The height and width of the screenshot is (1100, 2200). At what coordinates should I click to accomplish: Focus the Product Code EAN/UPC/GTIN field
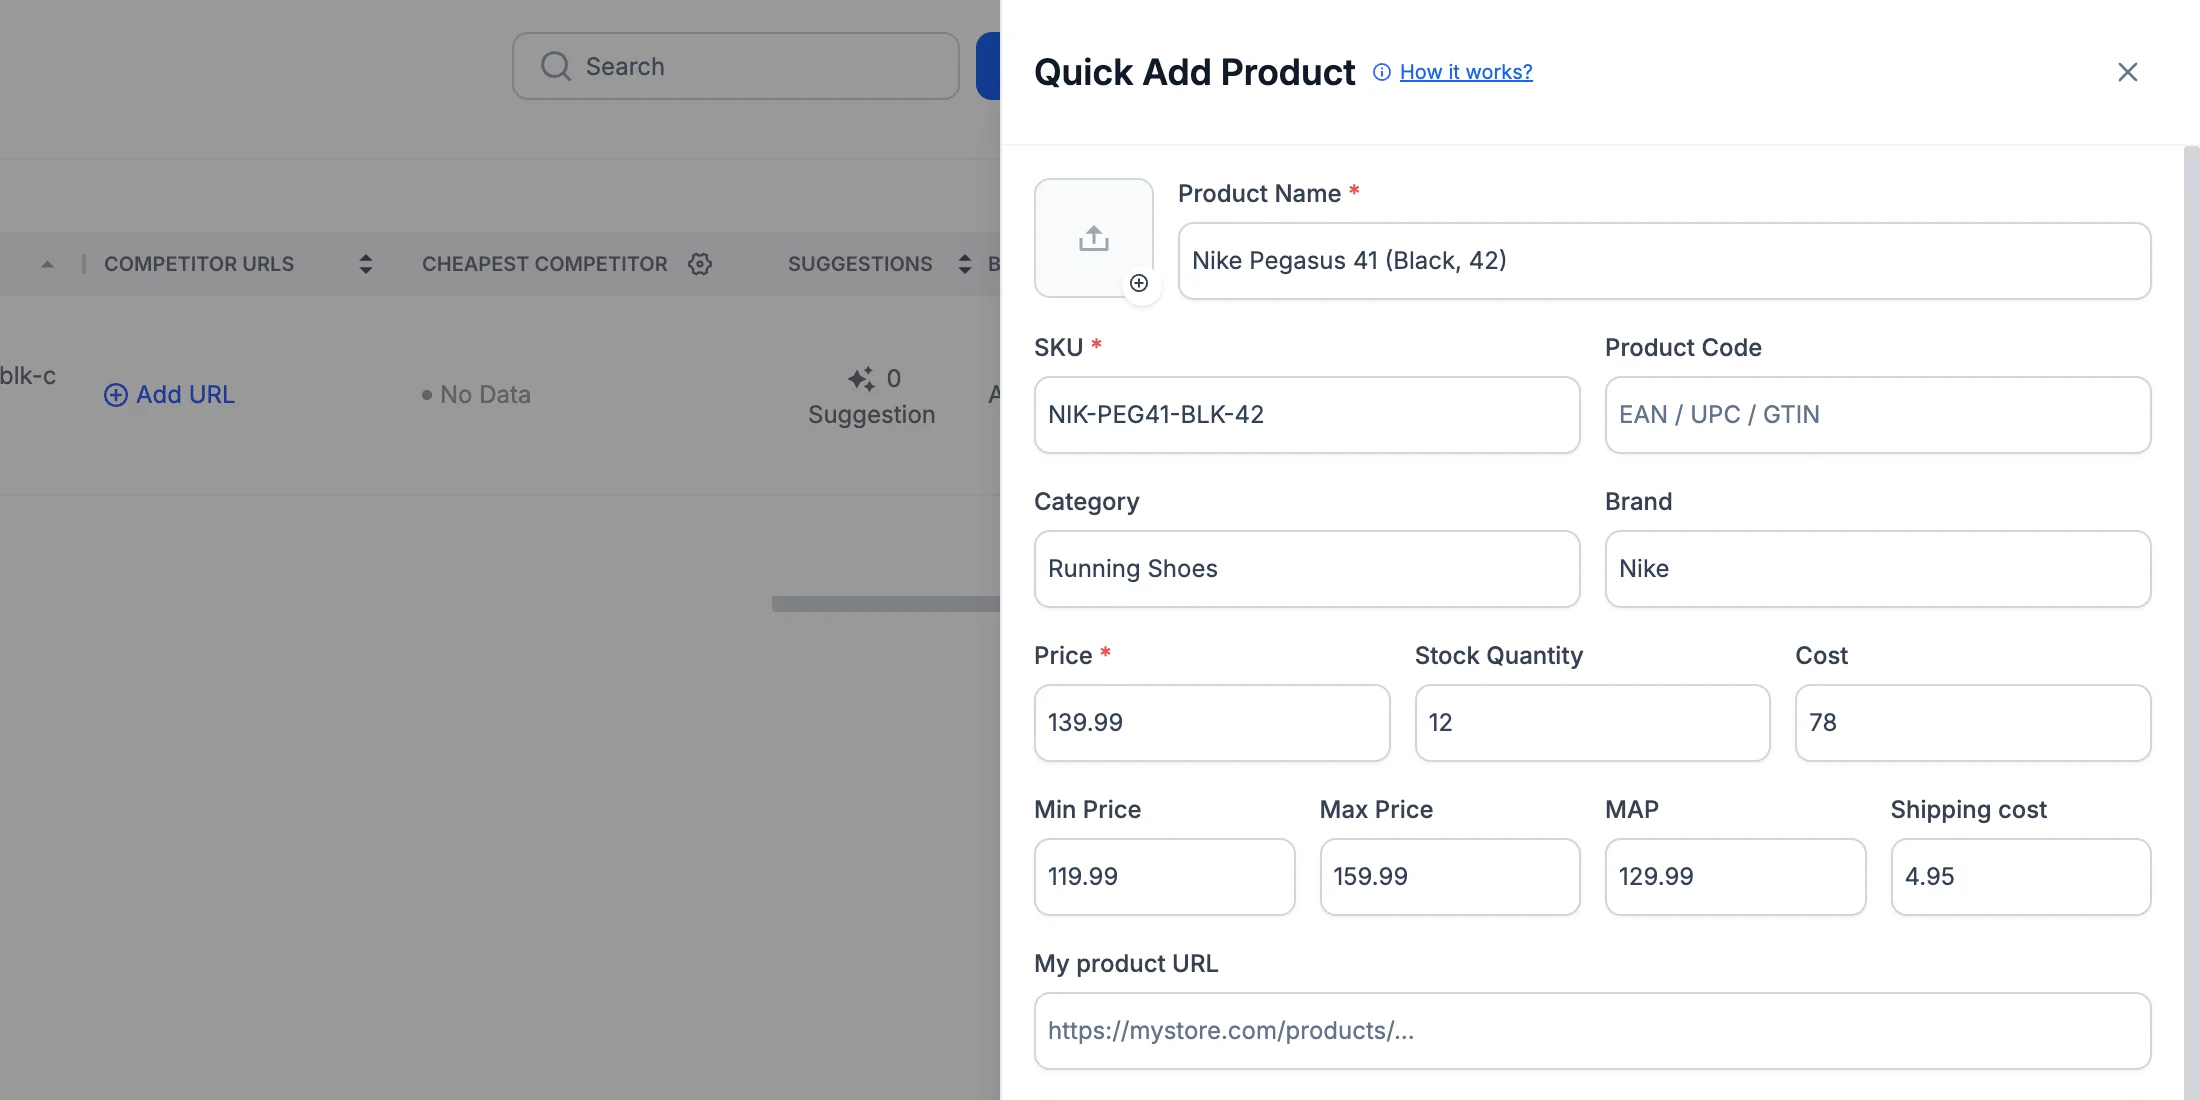tap(1878, 415)
